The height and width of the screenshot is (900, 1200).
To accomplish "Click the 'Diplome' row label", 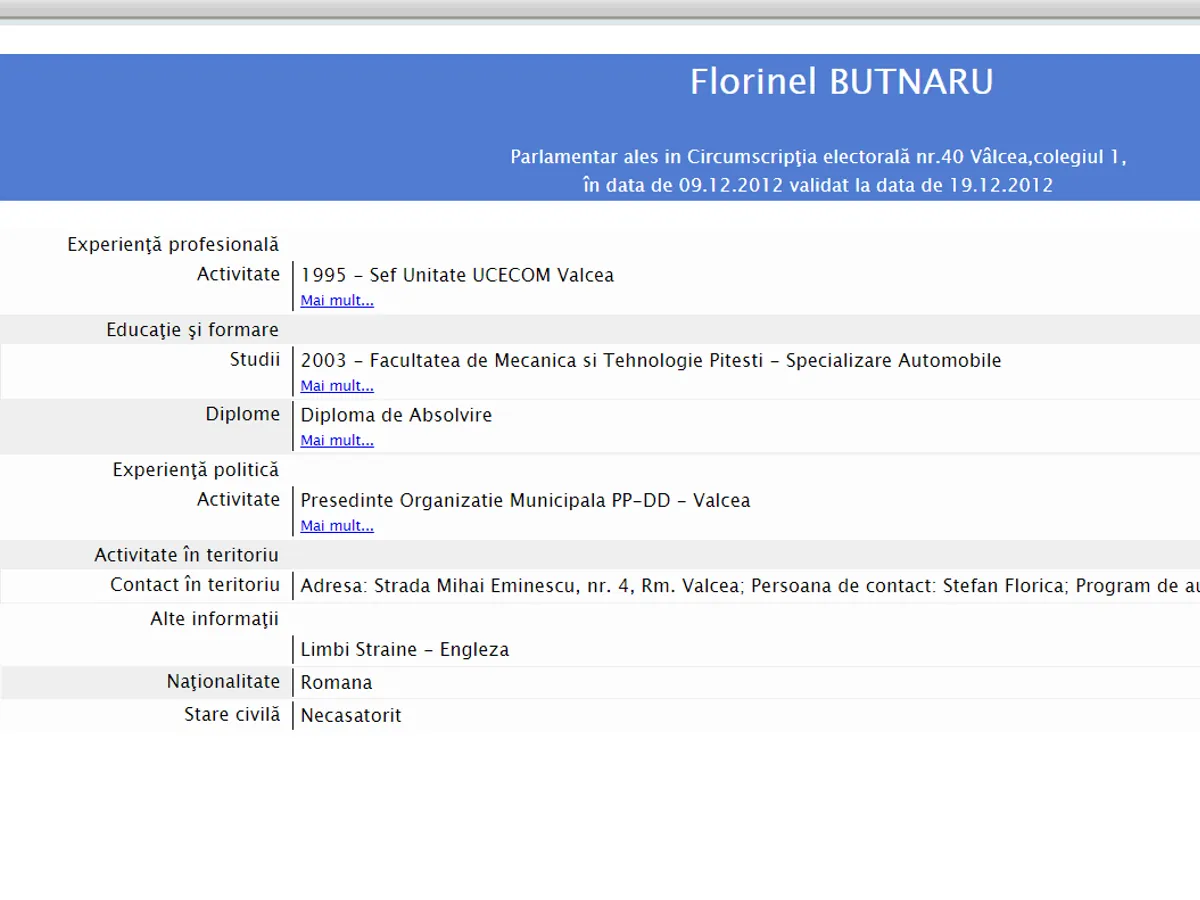I will coord(243,414).
